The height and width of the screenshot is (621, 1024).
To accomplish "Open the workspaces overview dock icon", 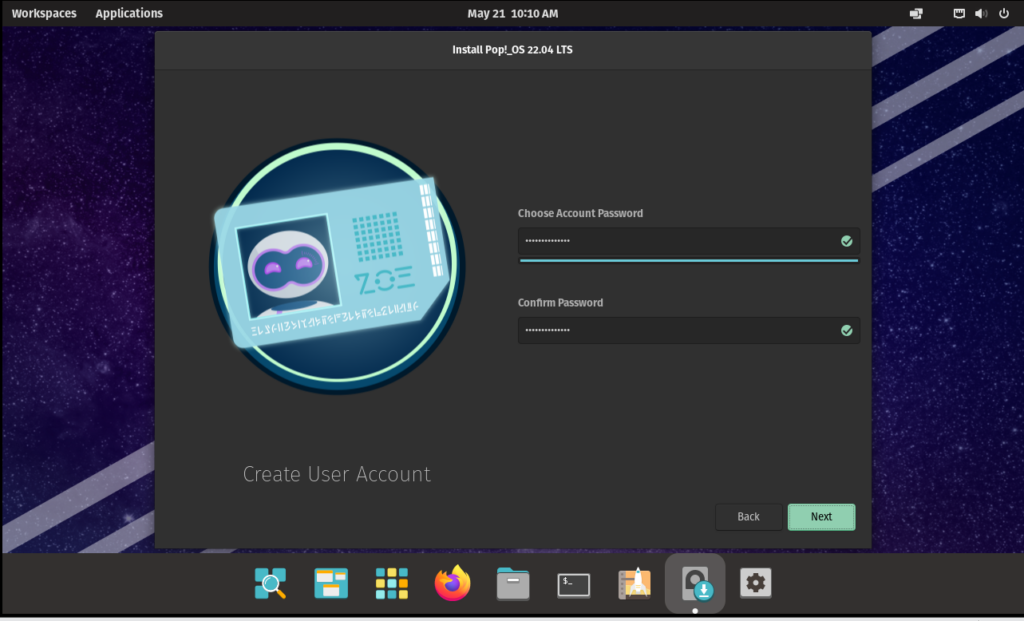I will point(331,583).
